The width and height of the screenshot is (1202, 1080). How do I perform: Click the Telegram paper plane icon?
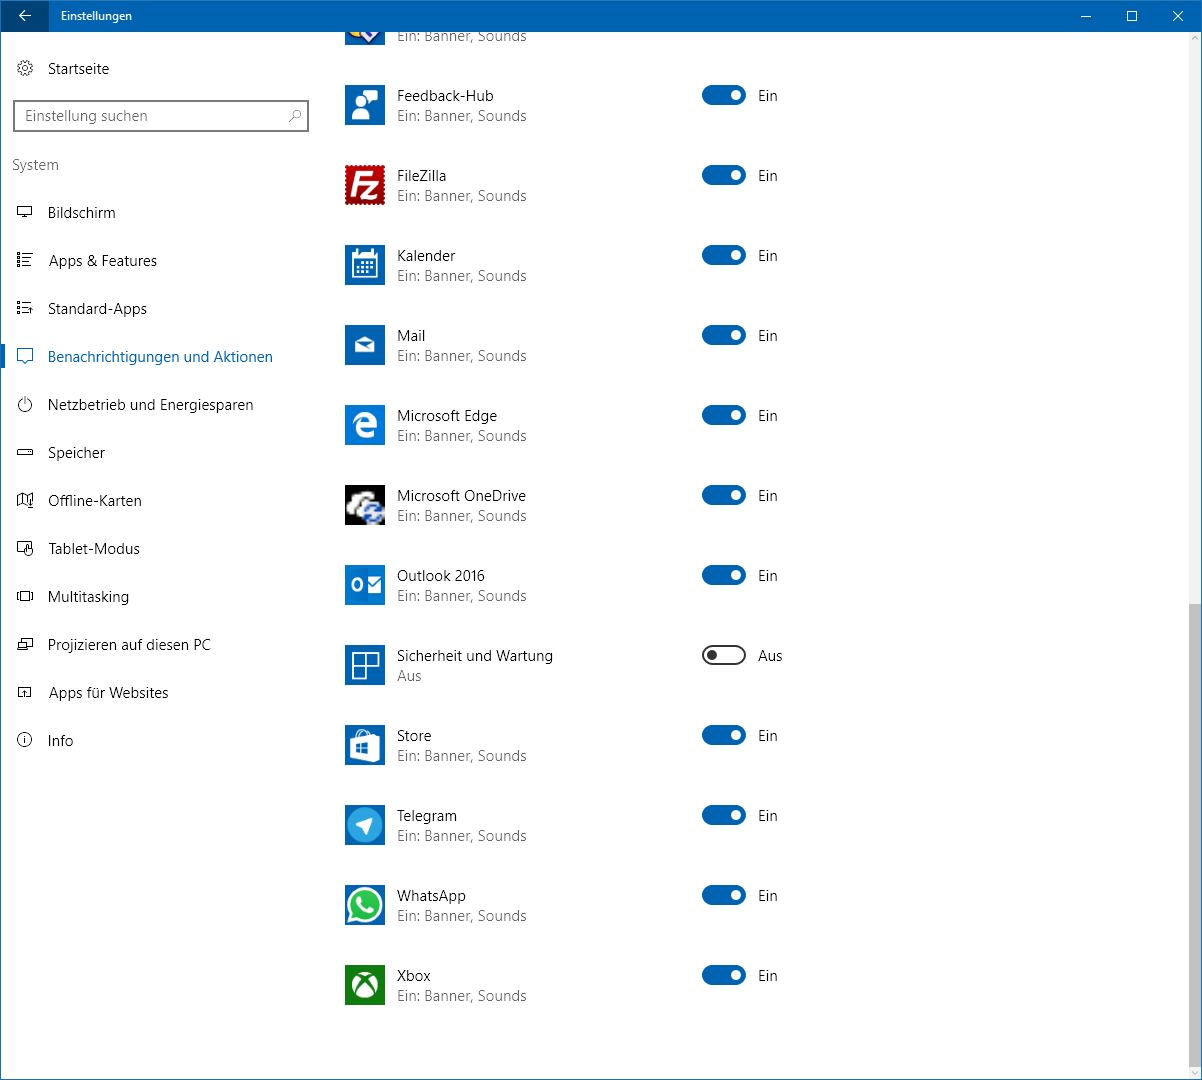point(365,825)
